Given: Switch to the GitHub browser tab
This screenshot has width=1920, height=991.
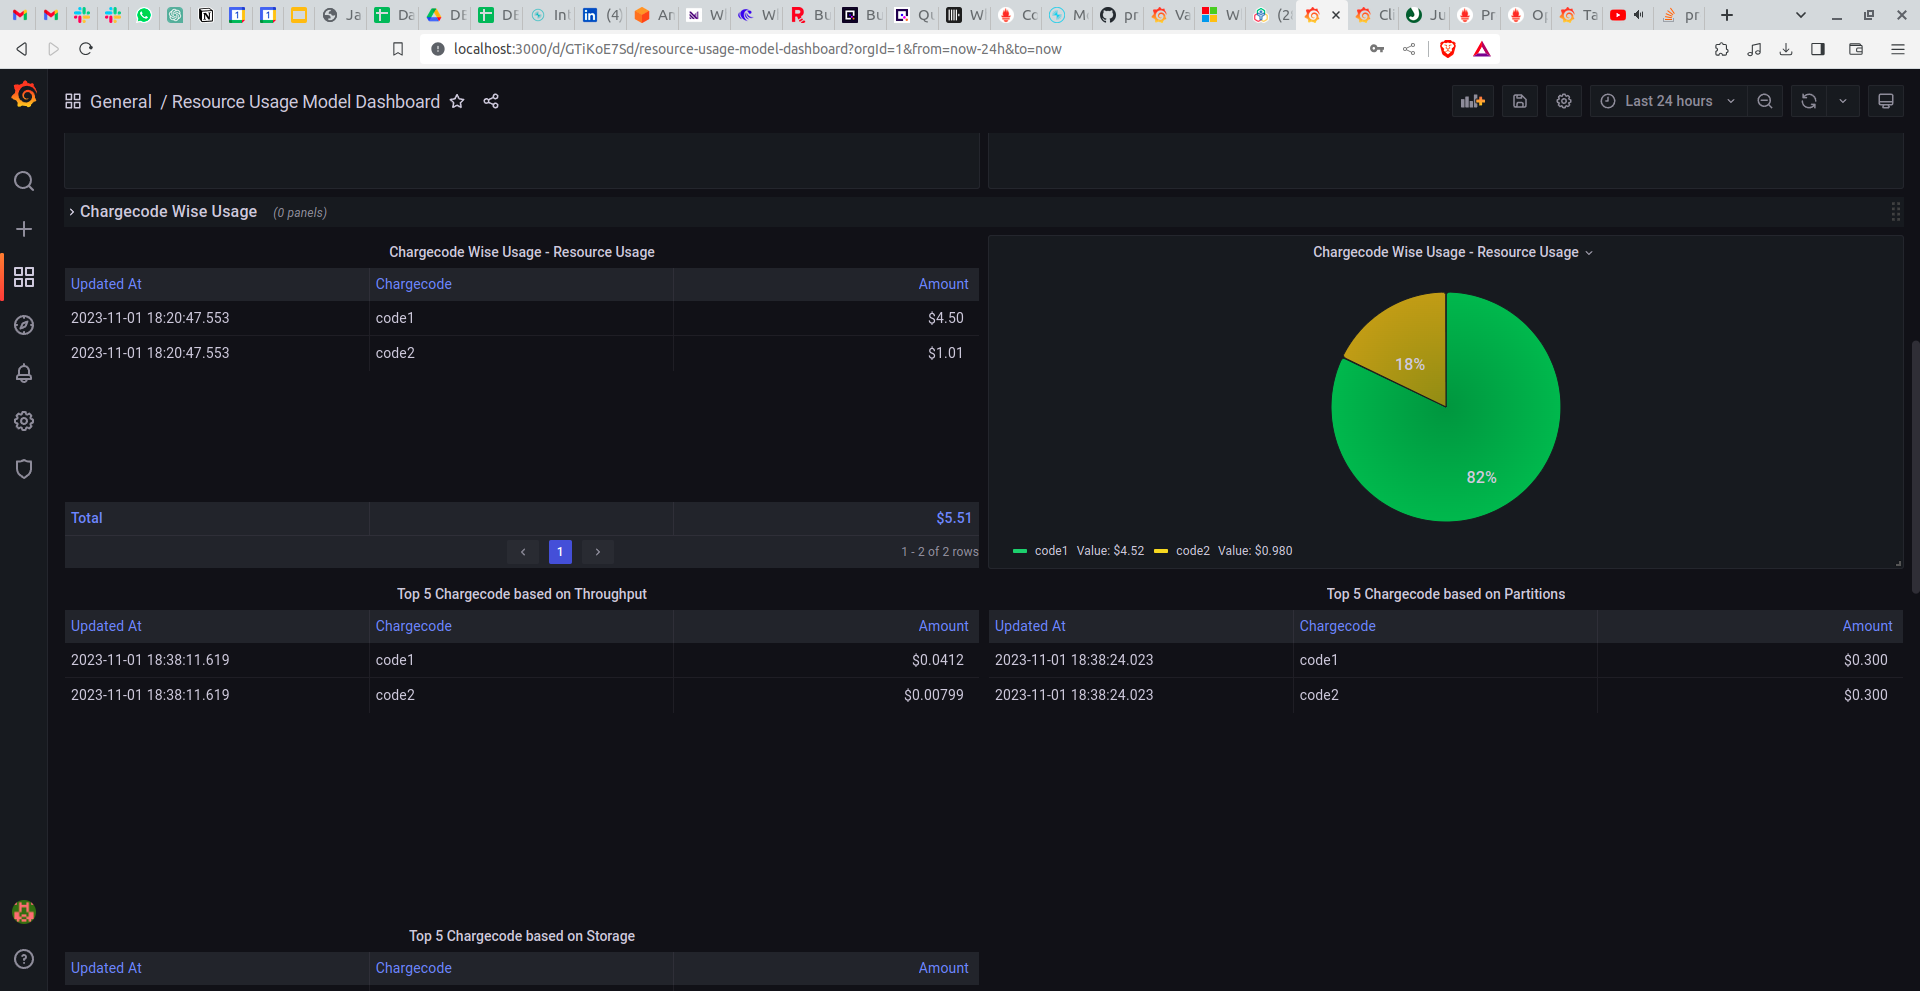Looking at the screenshot, I should point(1119,15).
